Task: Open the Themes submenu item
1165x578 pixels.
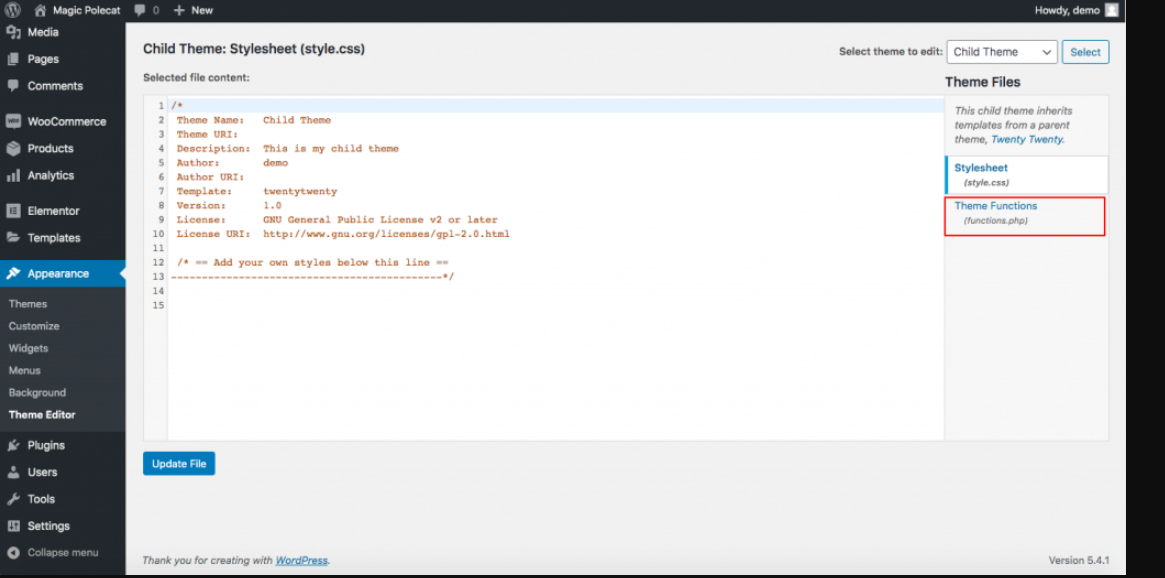Action: tap(28, 304)
